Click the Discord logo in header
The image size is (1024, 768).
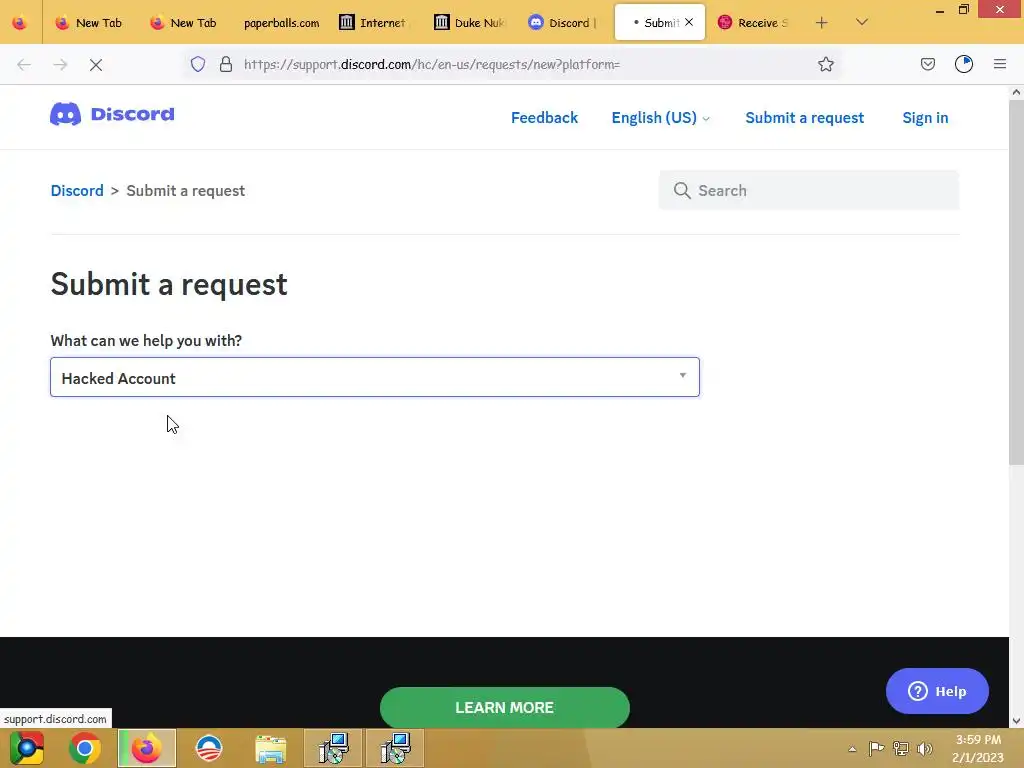(x=112, y=114)
